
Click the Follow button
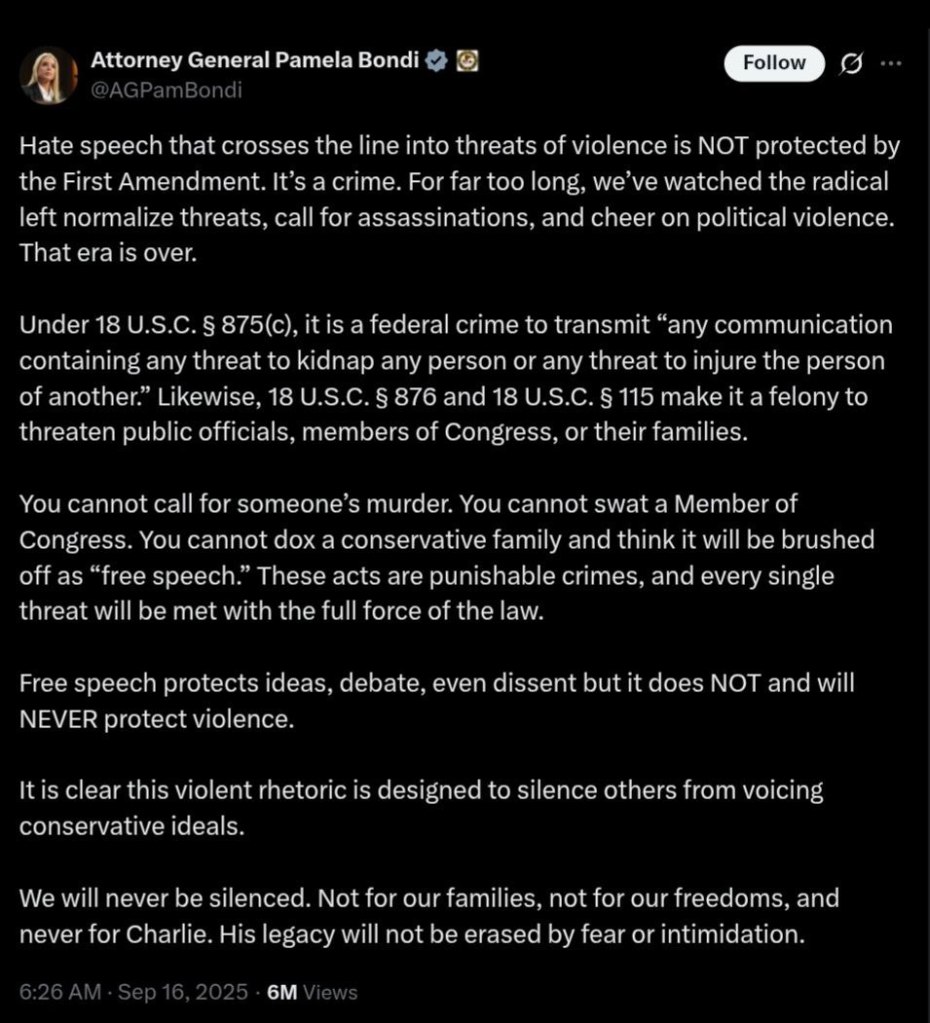coord(774,63)
